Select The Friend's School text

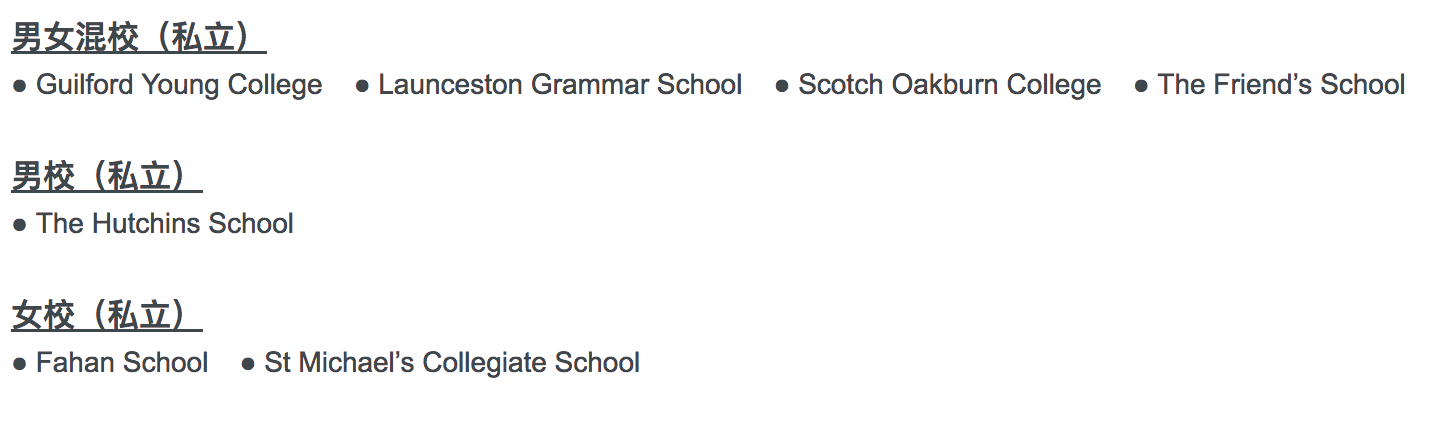point(1281,85)
